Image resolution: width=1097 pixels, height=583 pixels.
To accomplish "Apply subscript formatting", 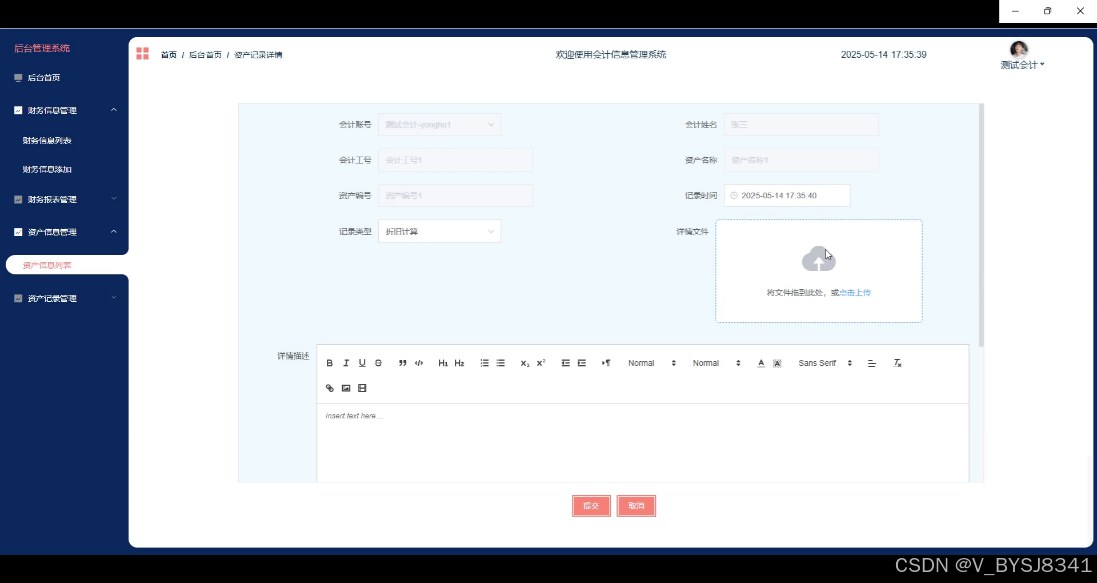I will (525, 363).
